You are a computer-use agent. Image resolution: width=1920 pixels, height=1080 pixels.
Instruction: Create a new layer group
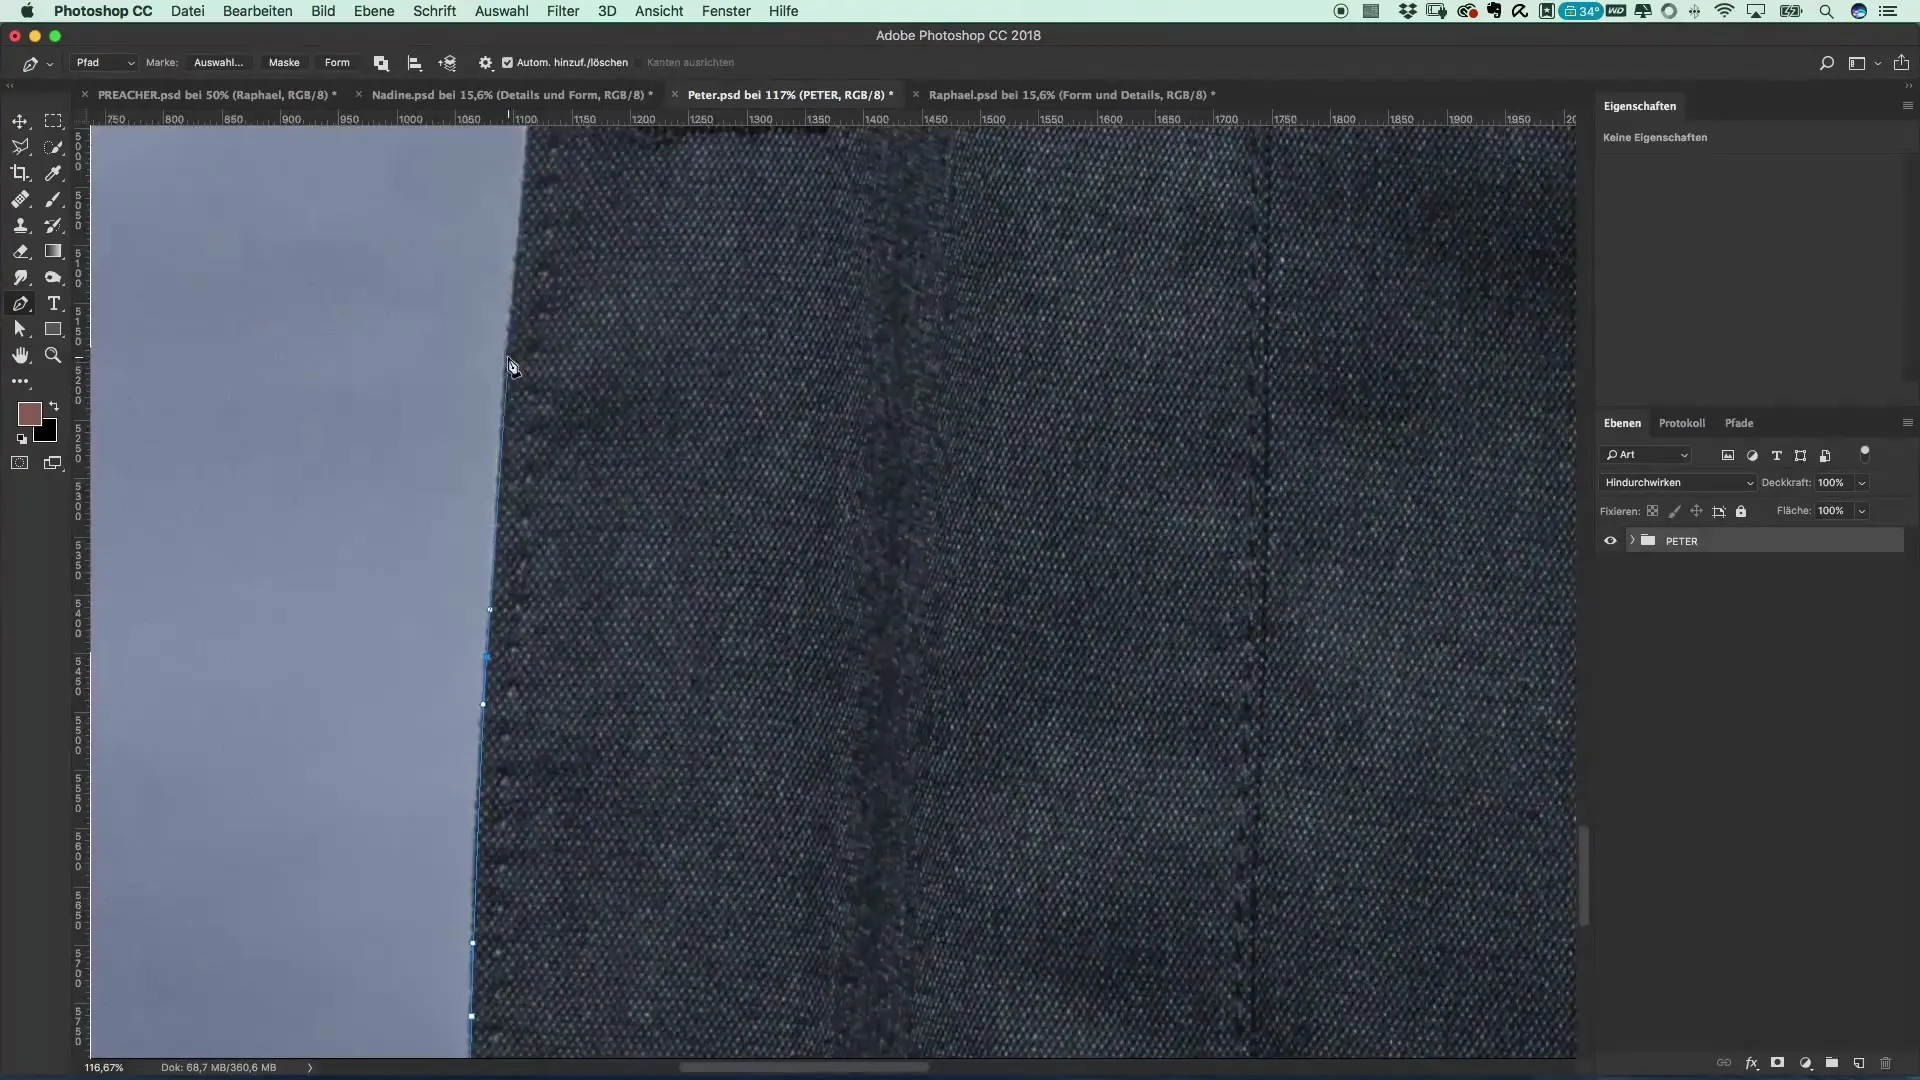1832,1063
